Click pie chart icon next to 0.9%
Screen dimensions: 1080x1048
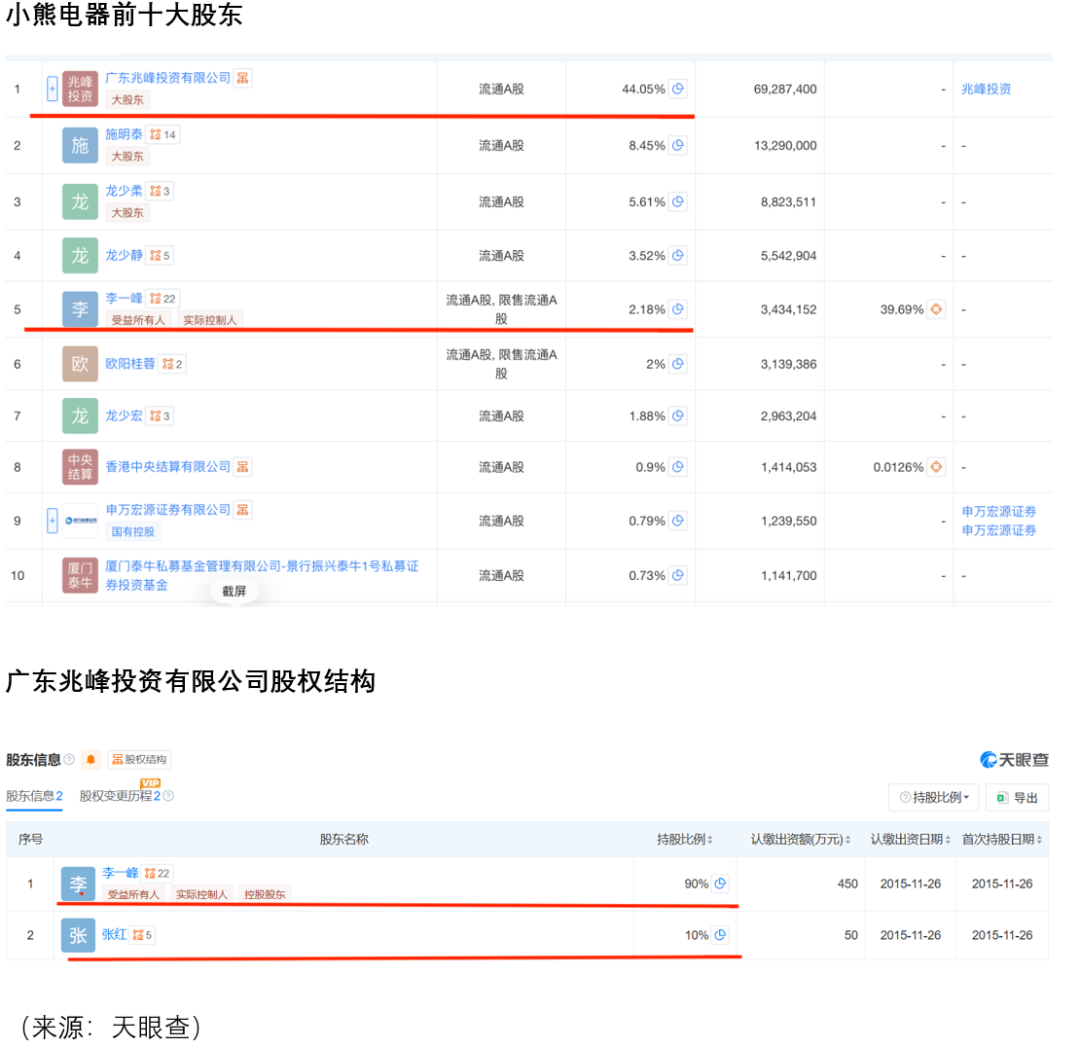678,467
